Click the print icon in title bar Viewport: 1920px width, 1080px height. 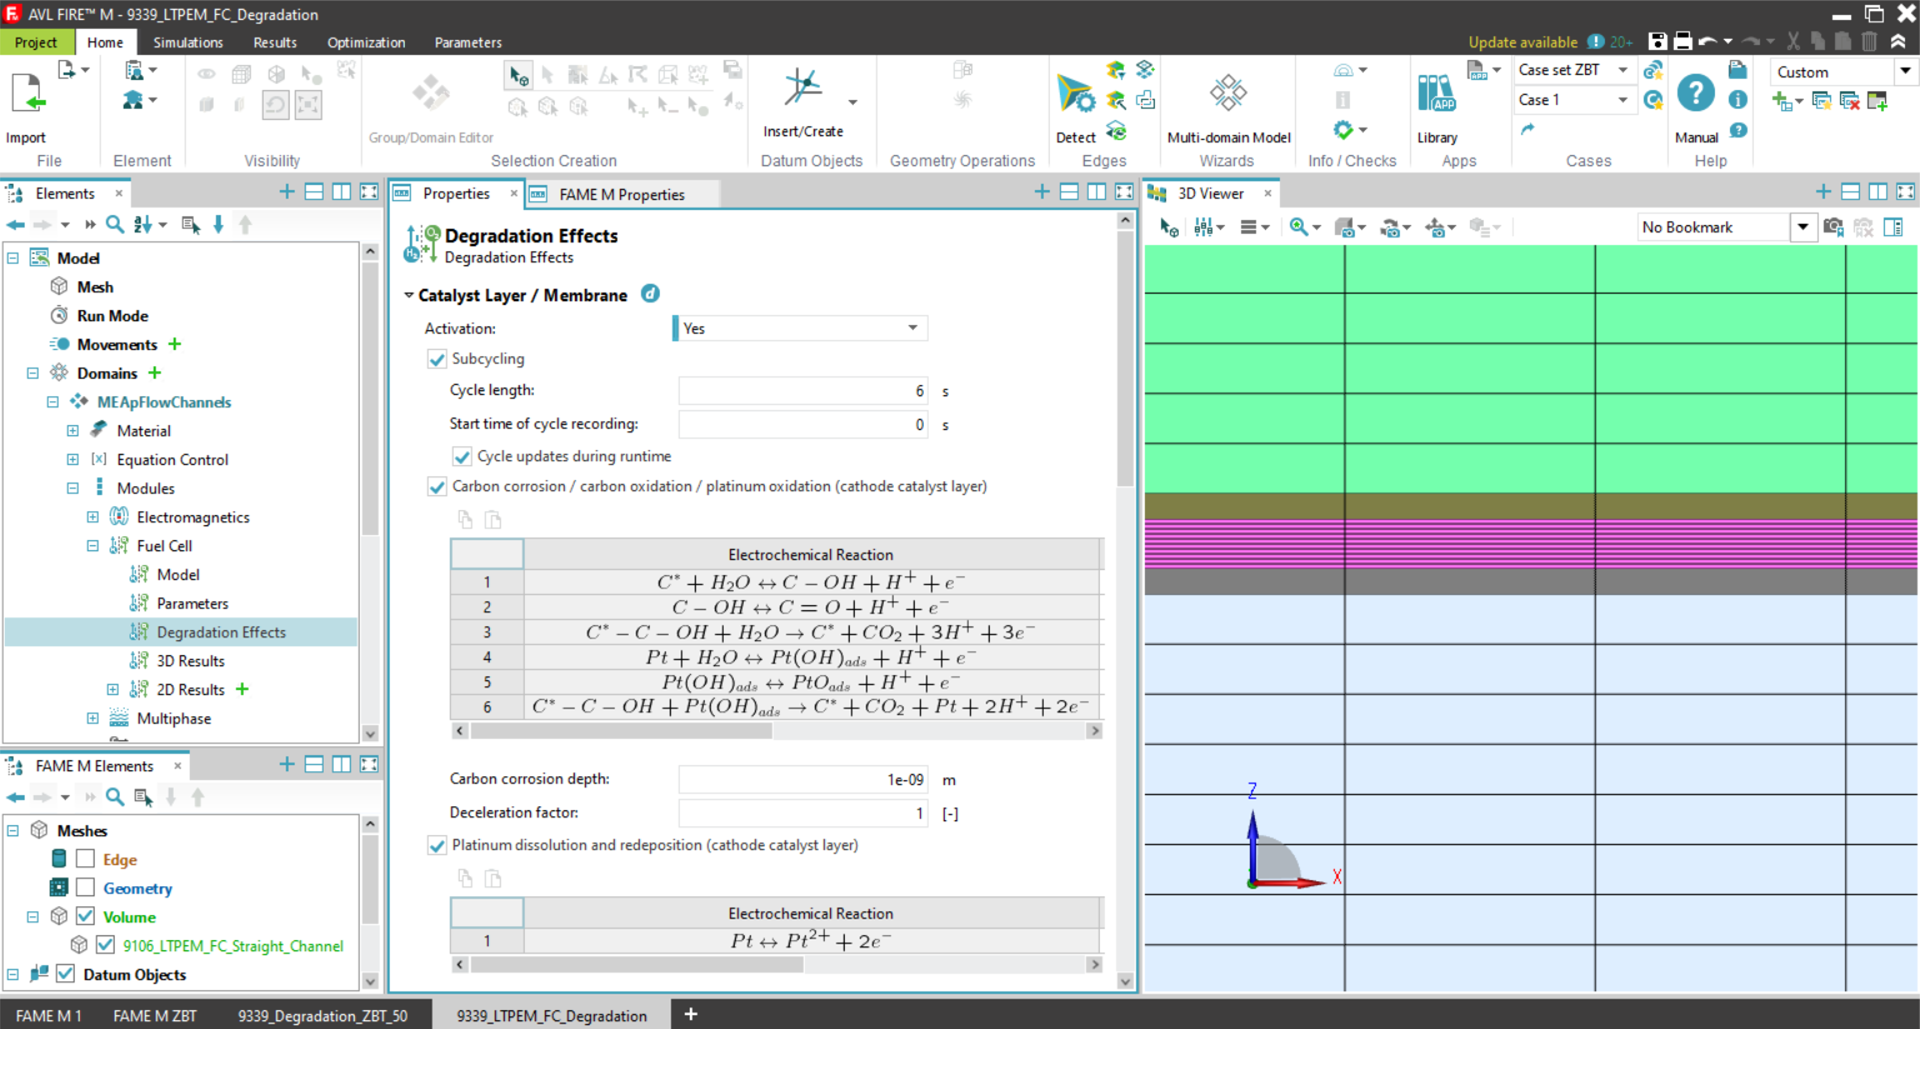click(x=1683, y=41)
